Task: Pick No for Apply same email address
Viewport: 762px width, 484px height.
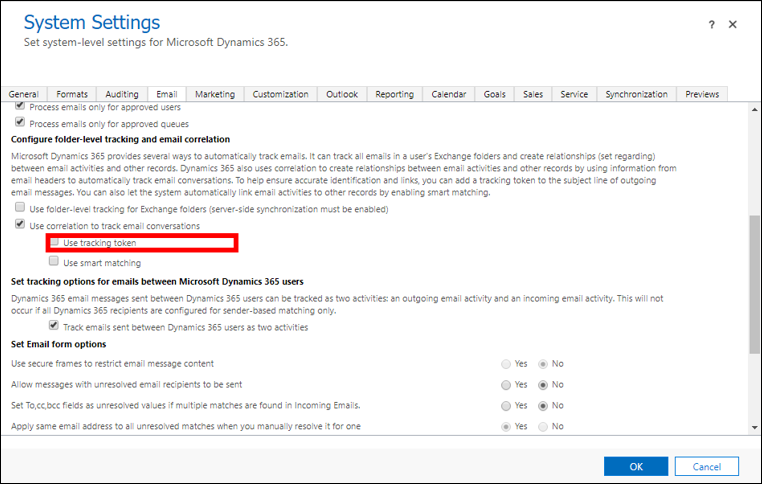Action: pos(543,427)
